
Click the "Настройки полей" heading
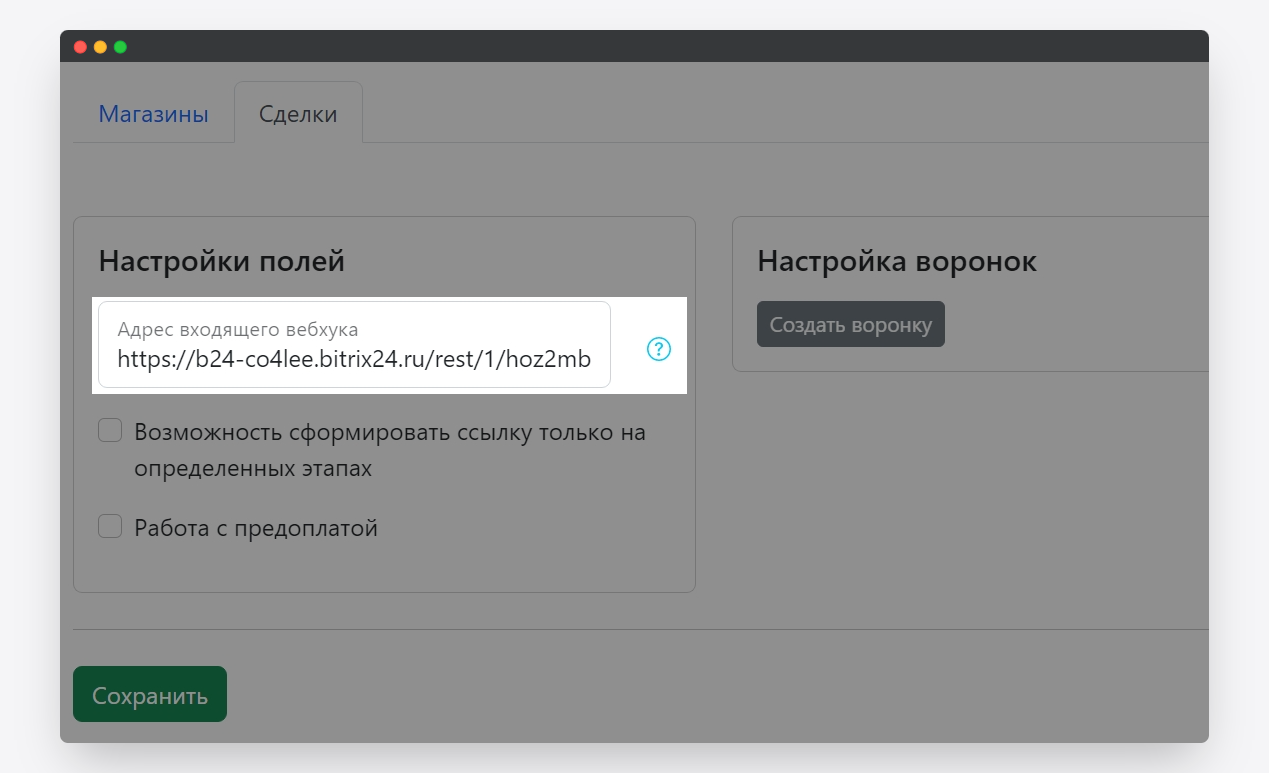click(221, 262)
